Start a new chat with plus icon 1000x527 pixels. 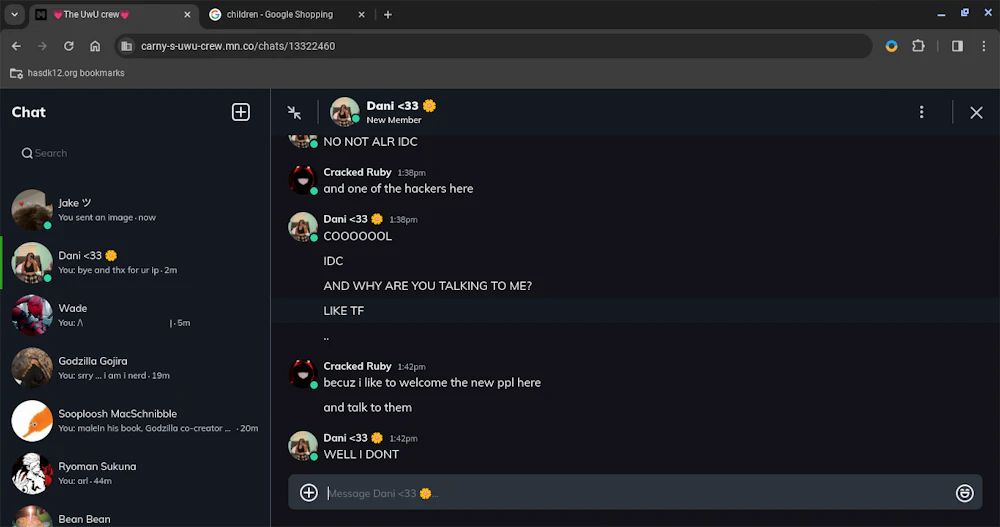240,112
